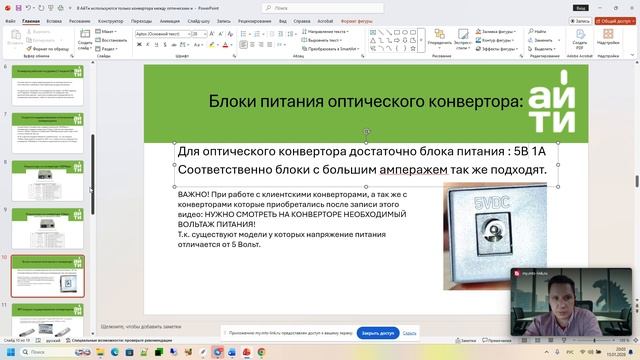Click Восстановить reset slide button
The height and width of the screenshot is (360, 640).
pos(111,40)
